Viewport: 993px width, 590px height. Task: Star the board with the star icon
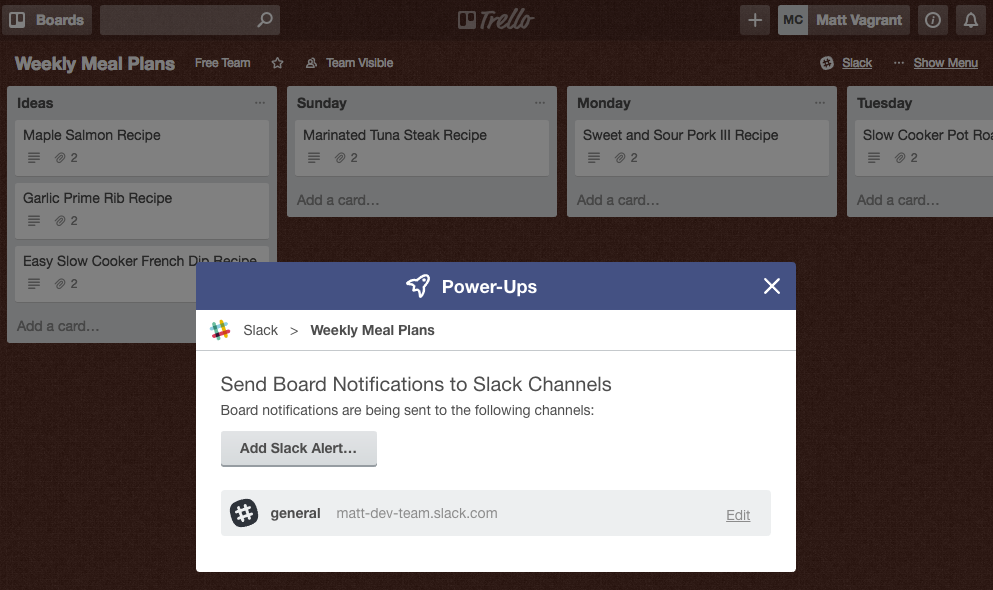click(277, 63)
